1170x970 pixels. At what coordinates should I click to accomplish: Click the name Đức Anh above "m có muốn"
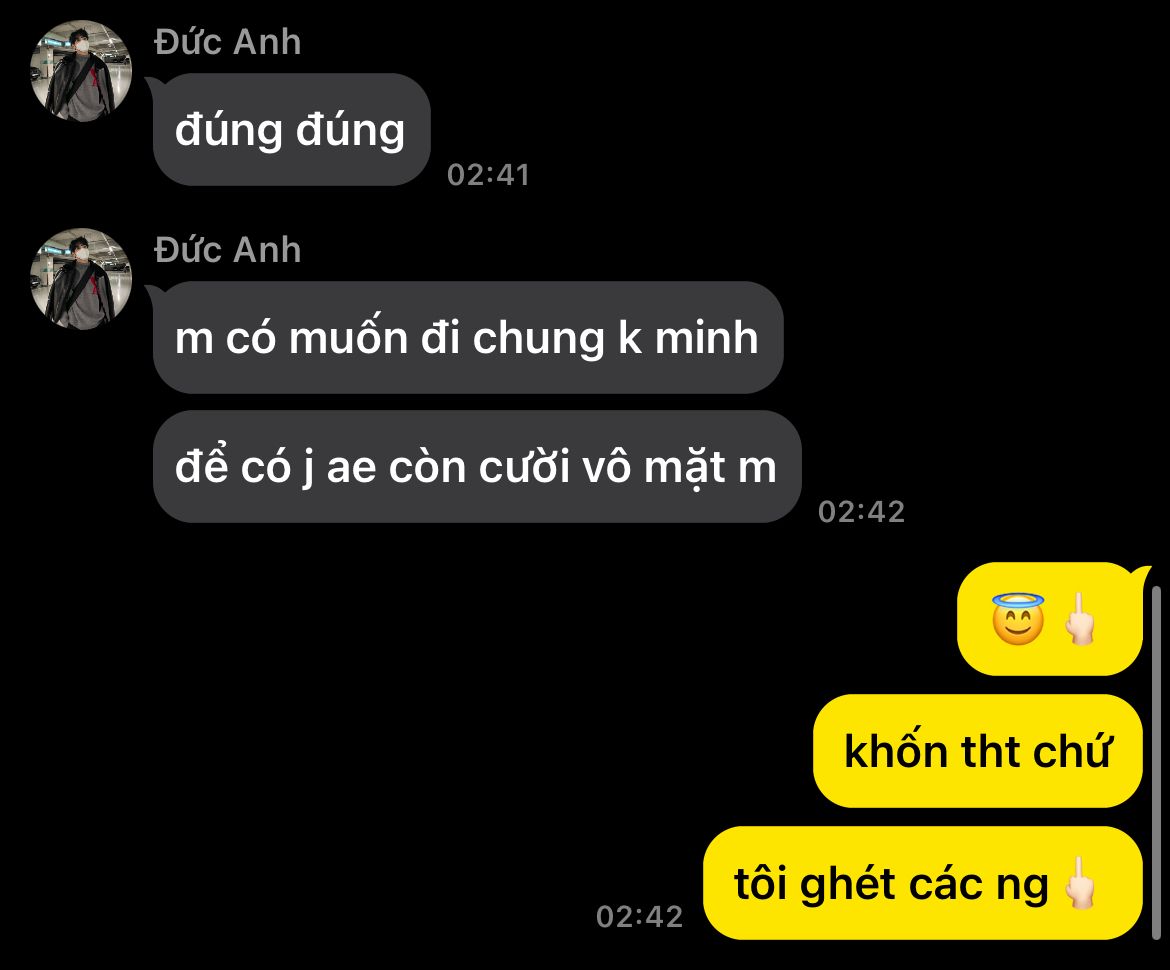(228, 250)
